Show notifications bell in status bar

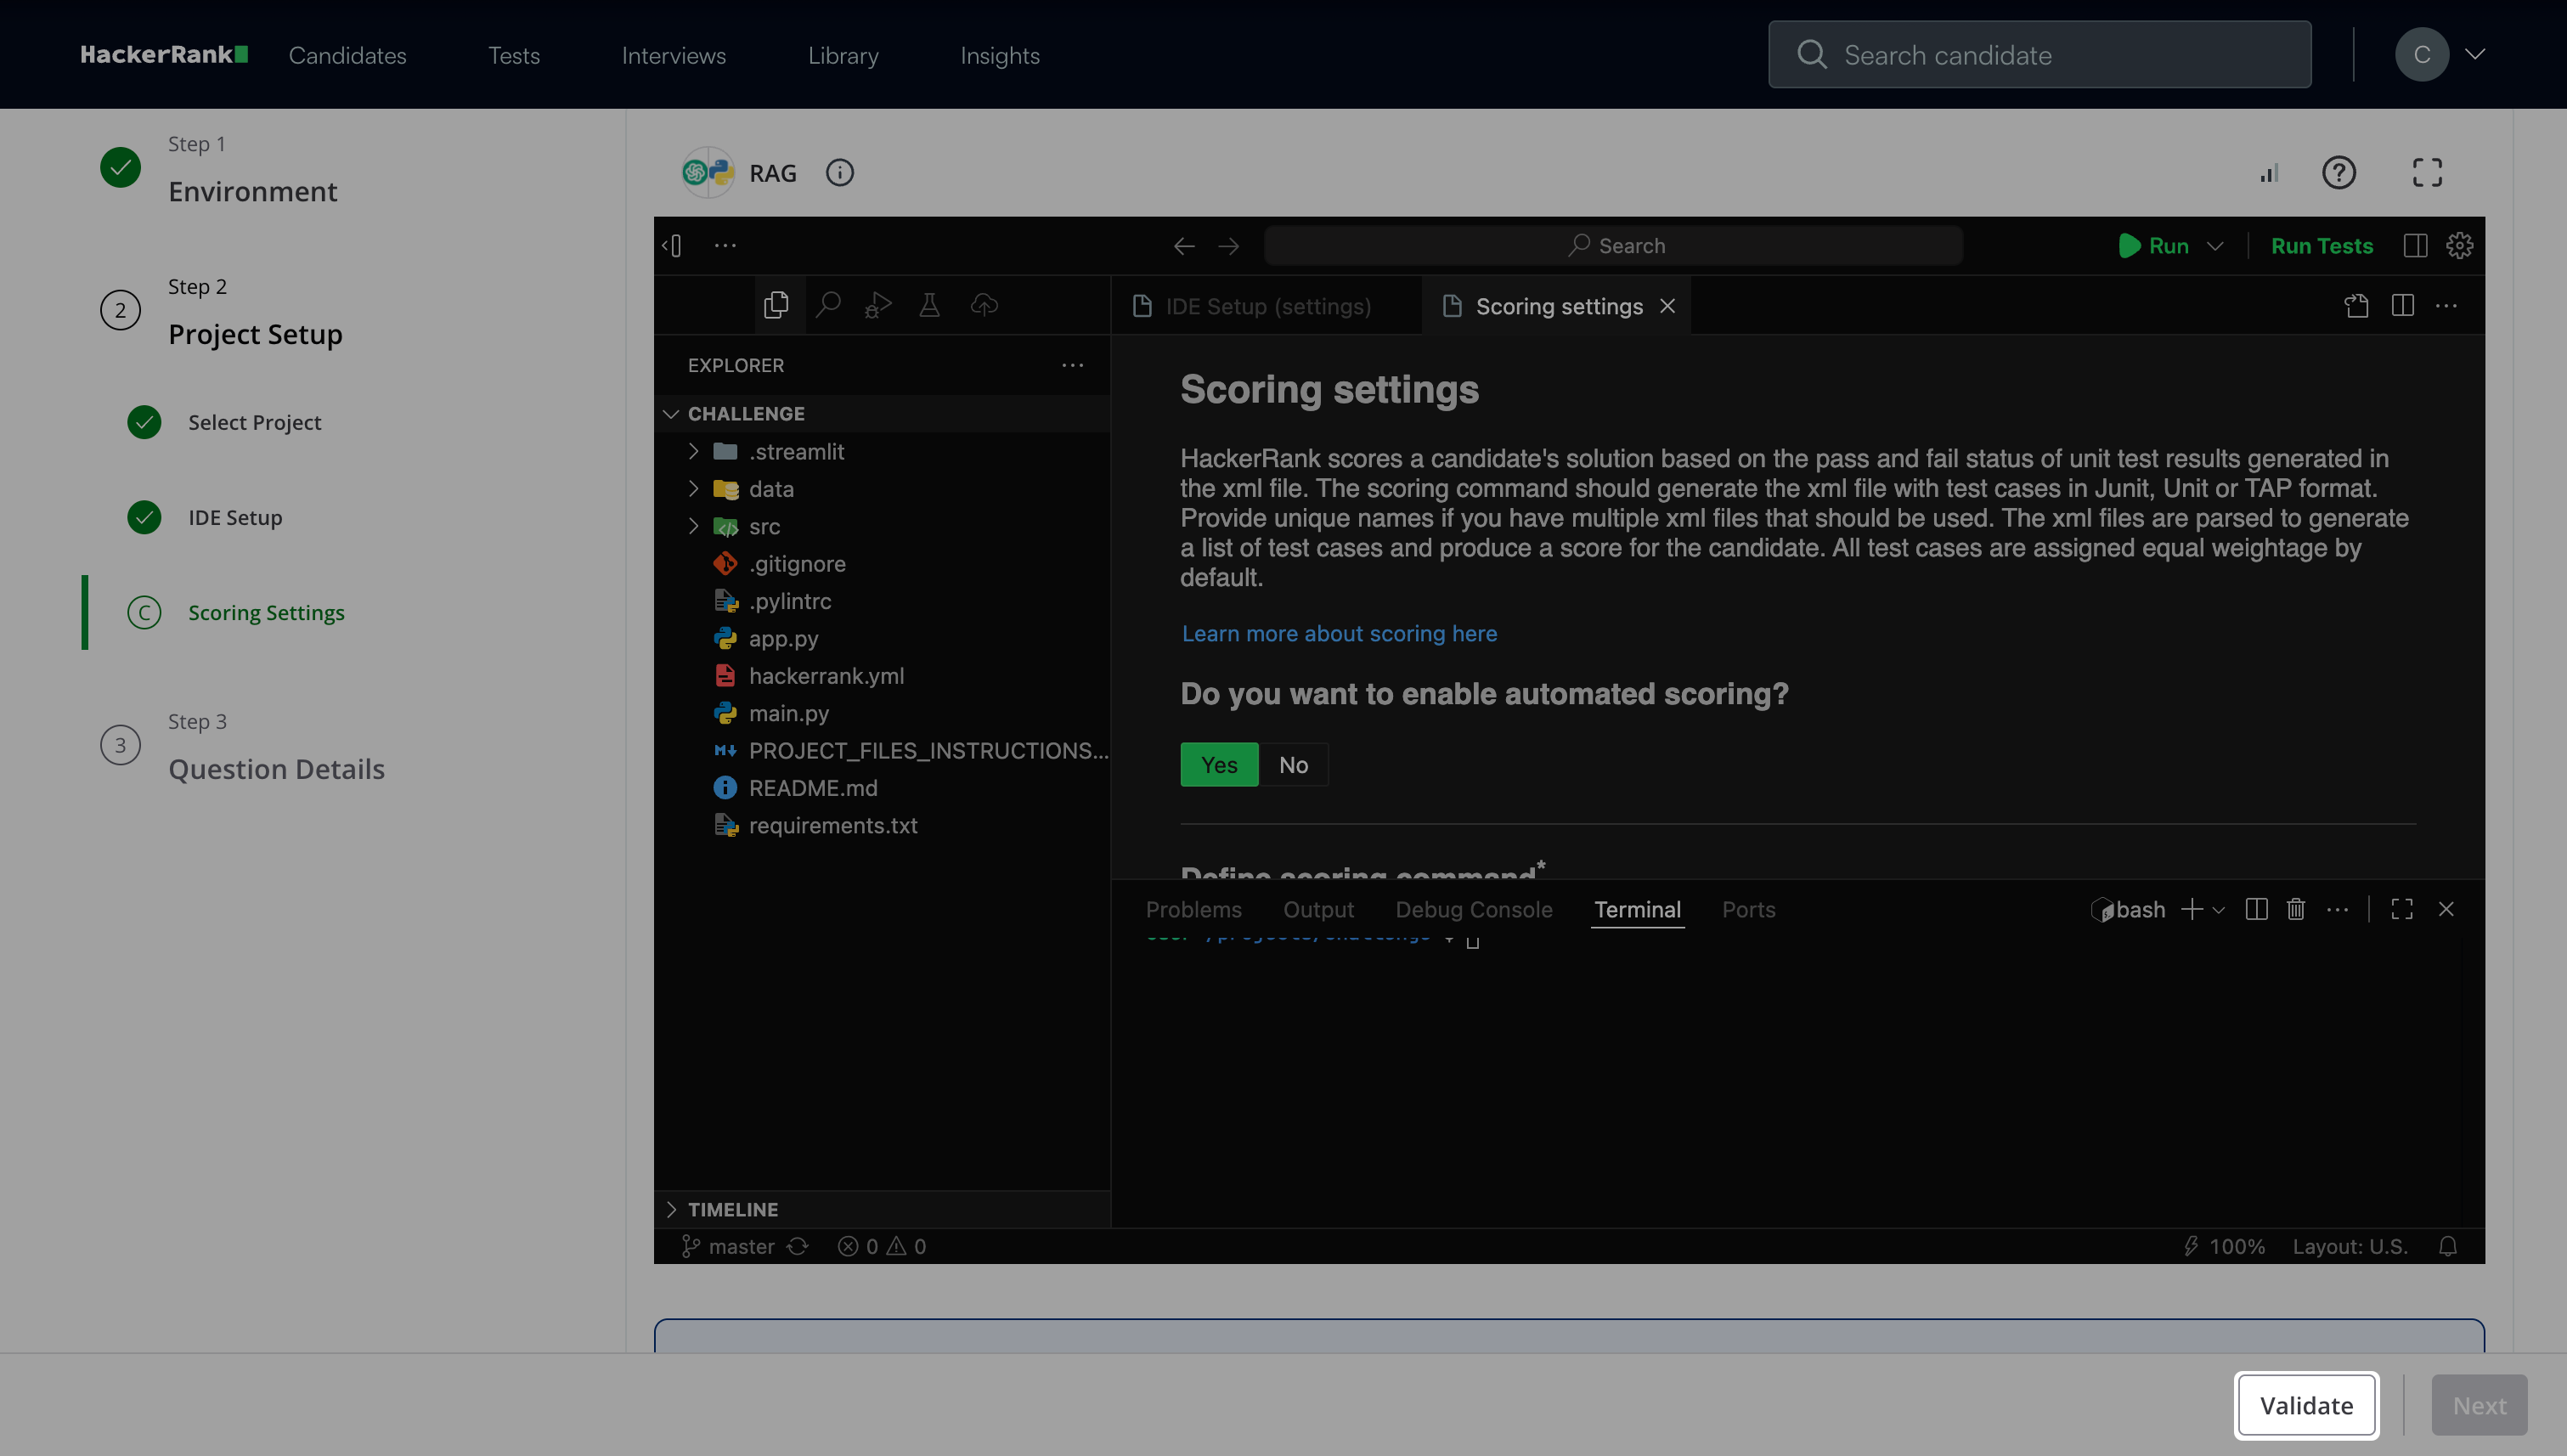point(2448,1246)
